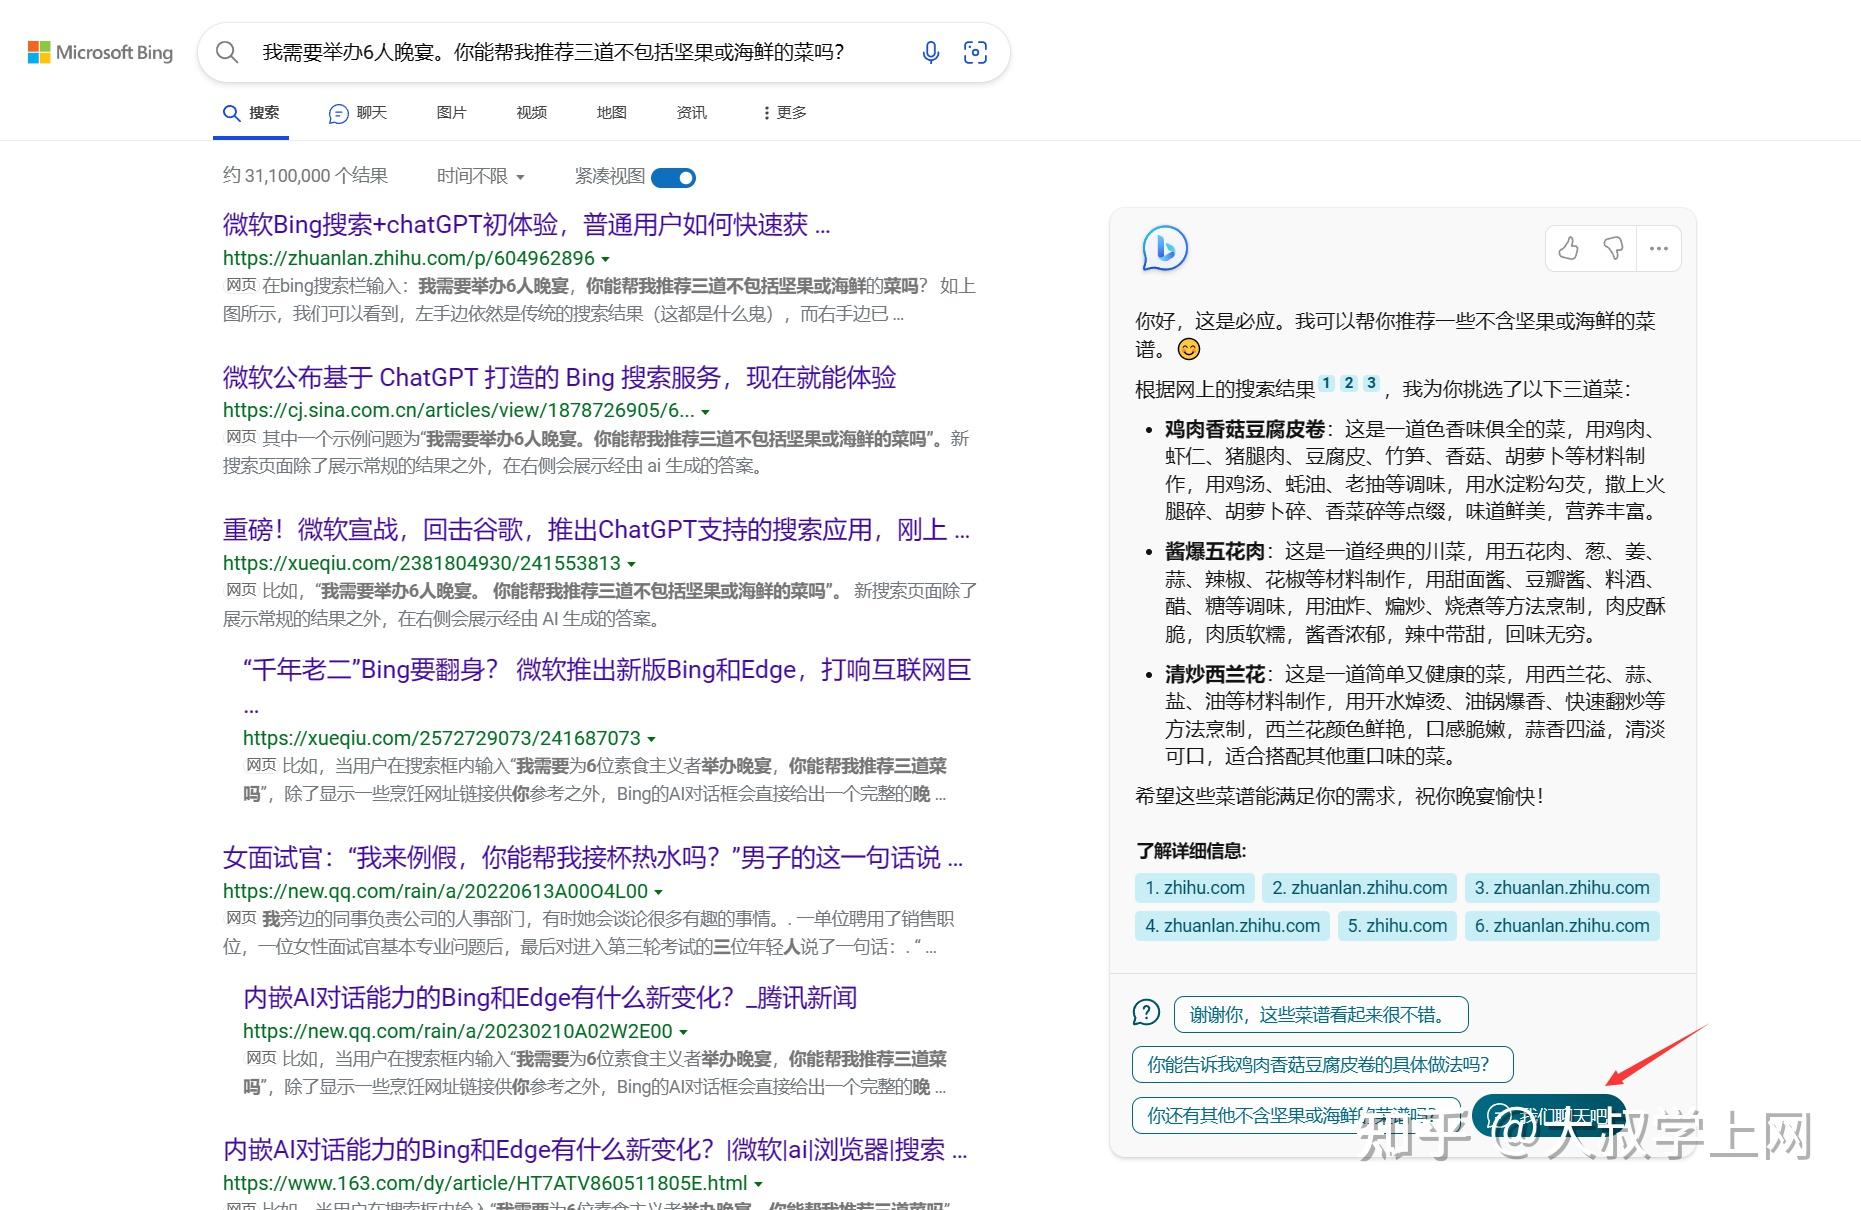Viewport: 1861px width, 1210px height.
Task: Click the Bing chat logo in answer panel
Action: [x=1165, y=248]
